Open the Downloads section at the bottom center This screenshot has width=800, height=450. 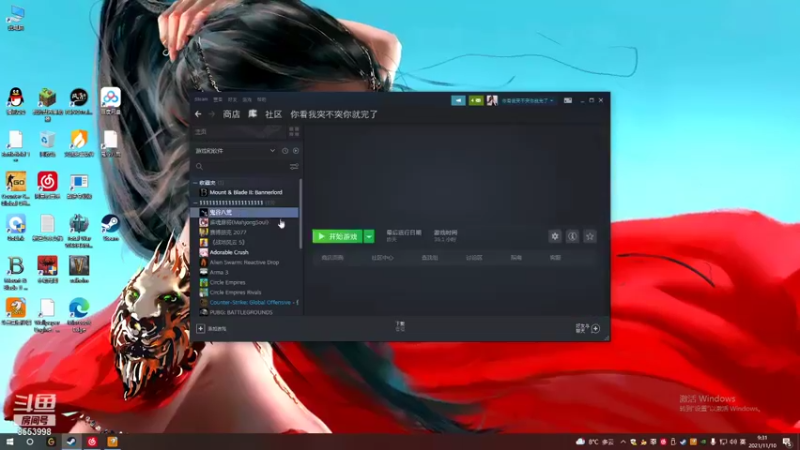point(400,327)
